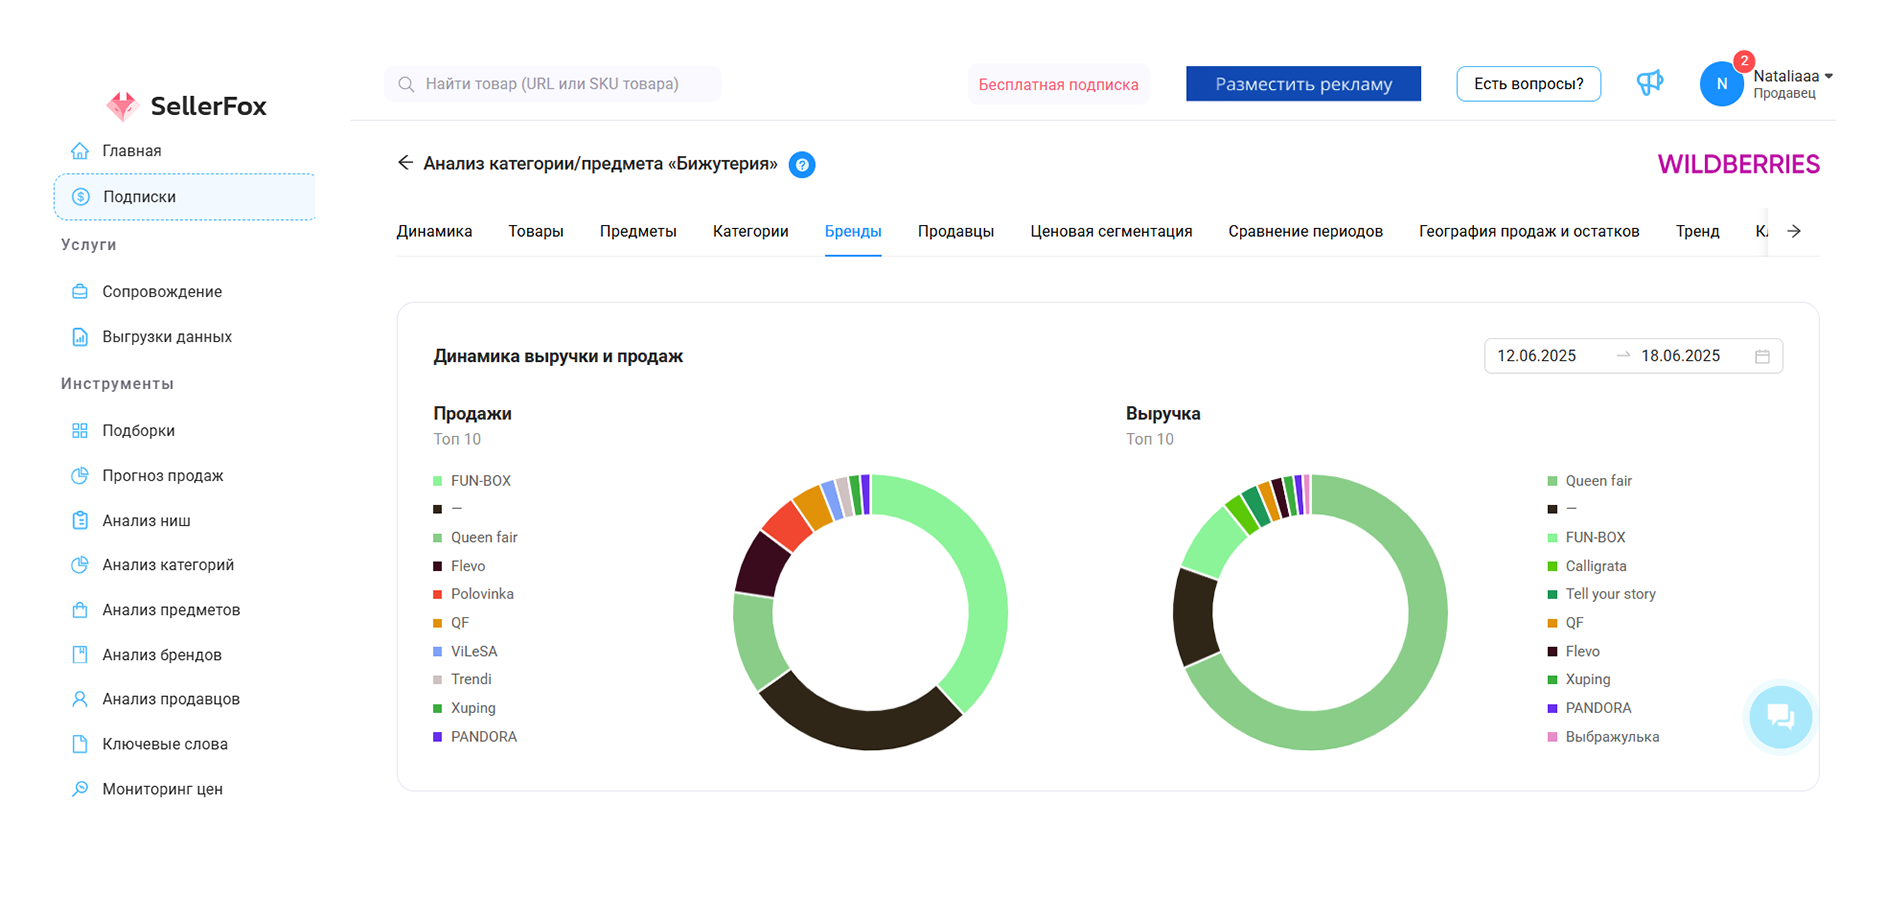Viewport: 1886px width, 904px height.
Task: Click the end date 18.06.2025
Action: [1681, 356]
